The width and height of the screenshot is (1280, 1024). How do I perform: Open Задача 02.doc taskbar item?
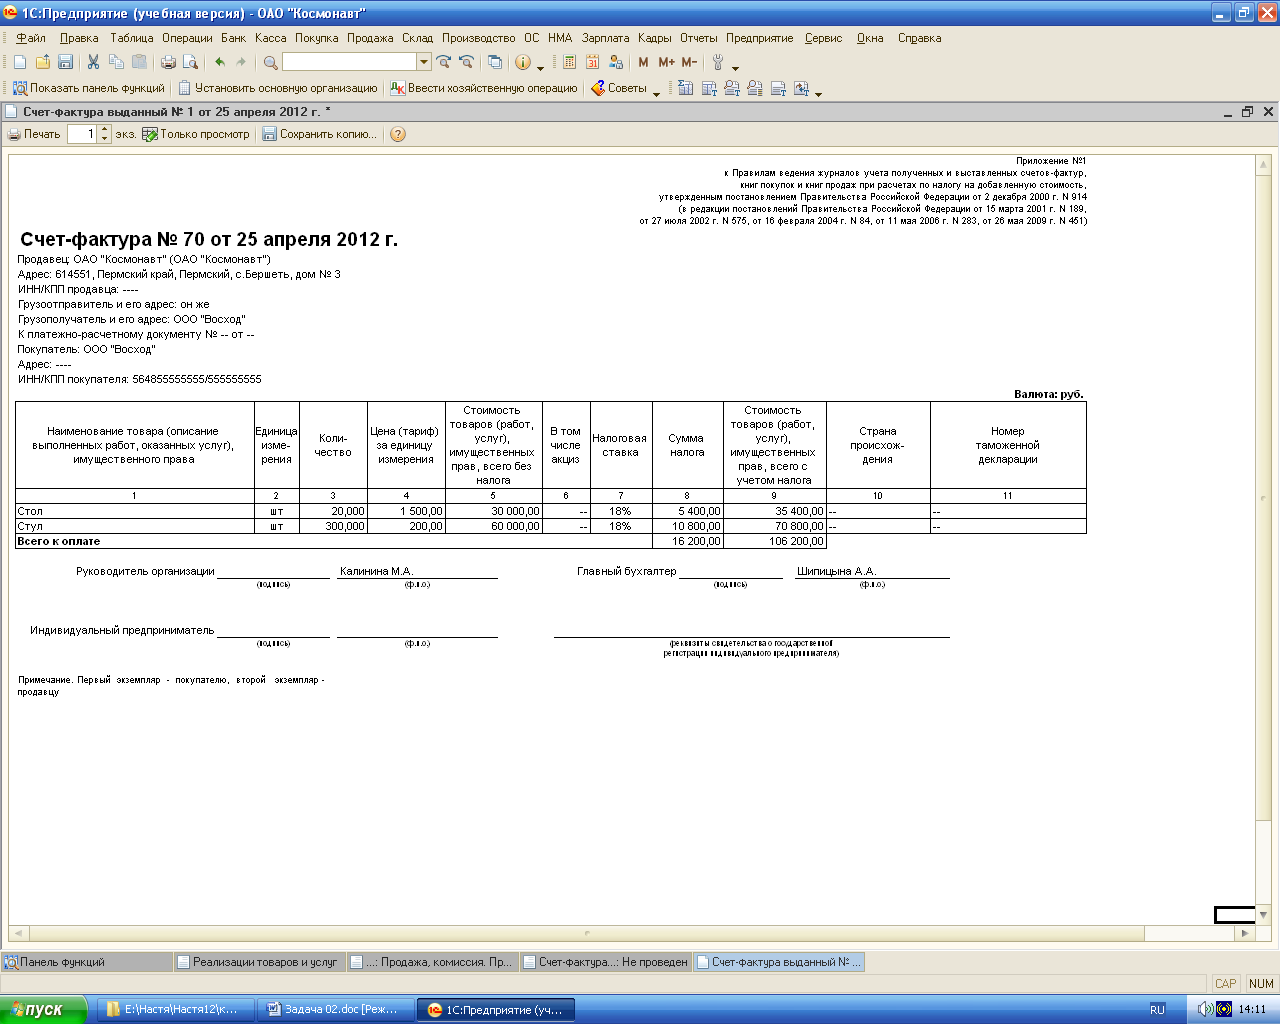[x=334, y=1010]
